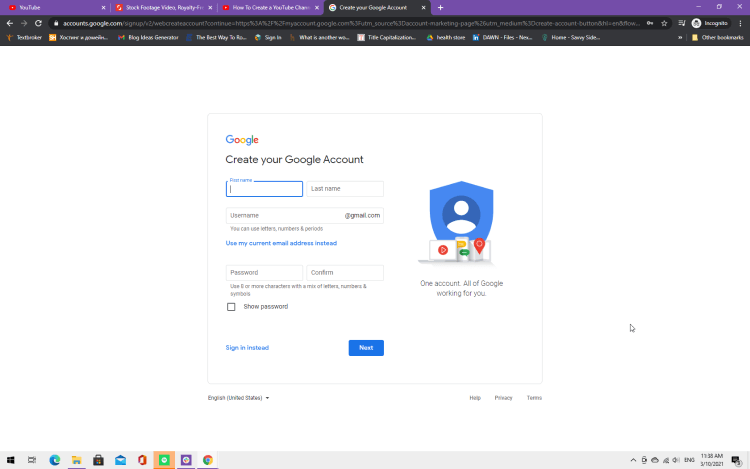Screen dimensions: 750x469
Task: Open the Other bookmarks folder
Action: 717,37
